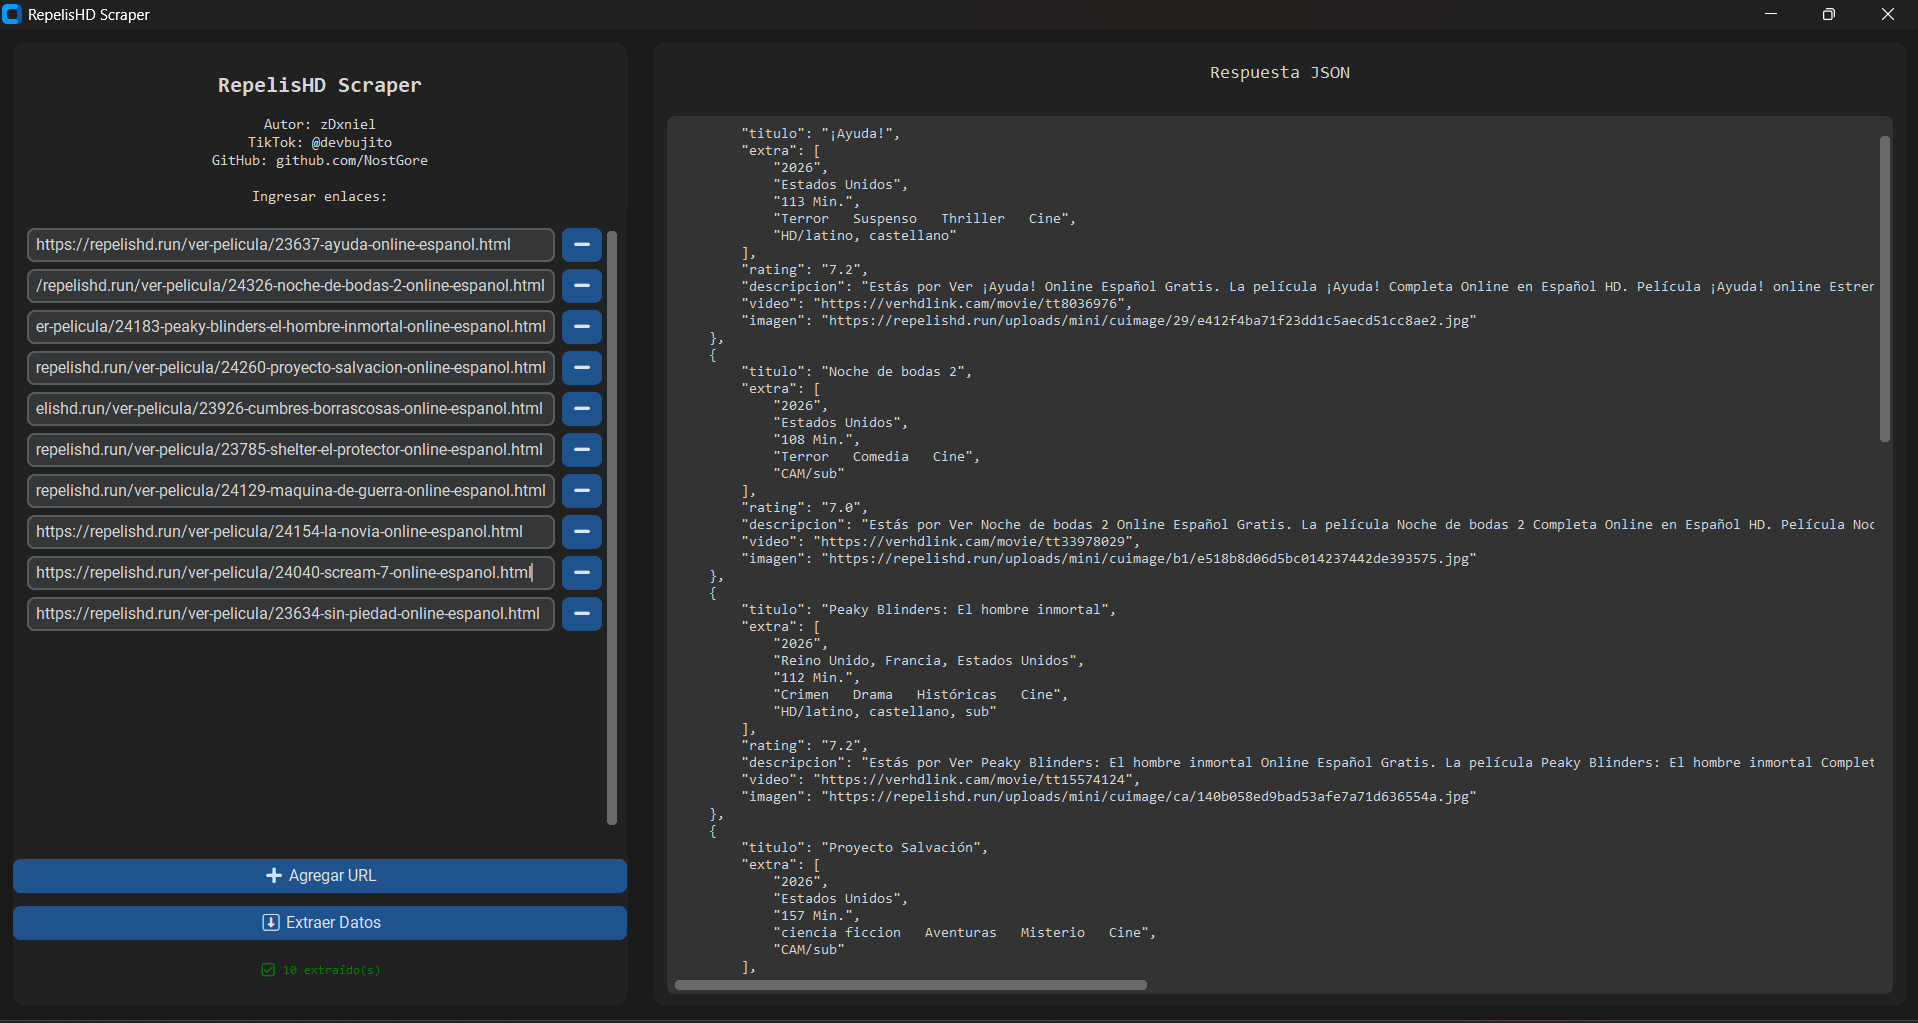Click the JSON panel vertical scrollbar
The image size is (1918, 1023).
click(x=1885, y=289)
